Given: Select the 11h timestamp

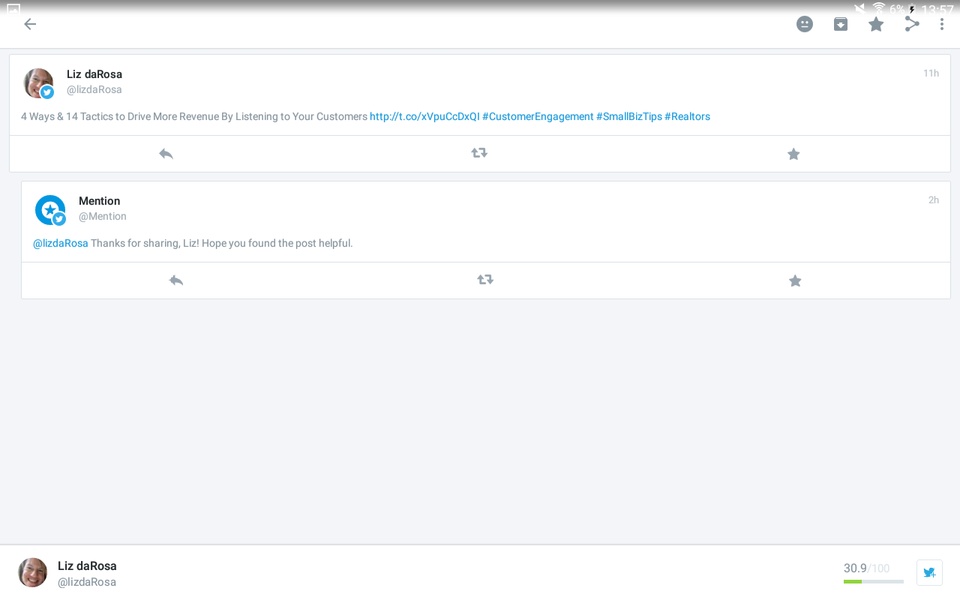Looking at the screenshot, I should (931, 73).
